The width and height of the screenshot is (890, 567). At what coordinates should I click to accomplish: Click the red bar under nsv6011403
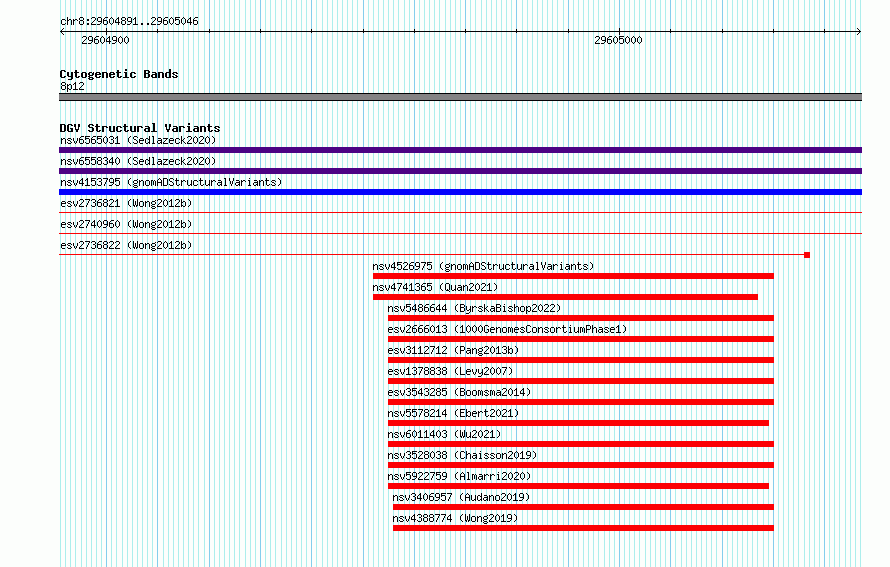pyautogui.click(x=581, y=444)
